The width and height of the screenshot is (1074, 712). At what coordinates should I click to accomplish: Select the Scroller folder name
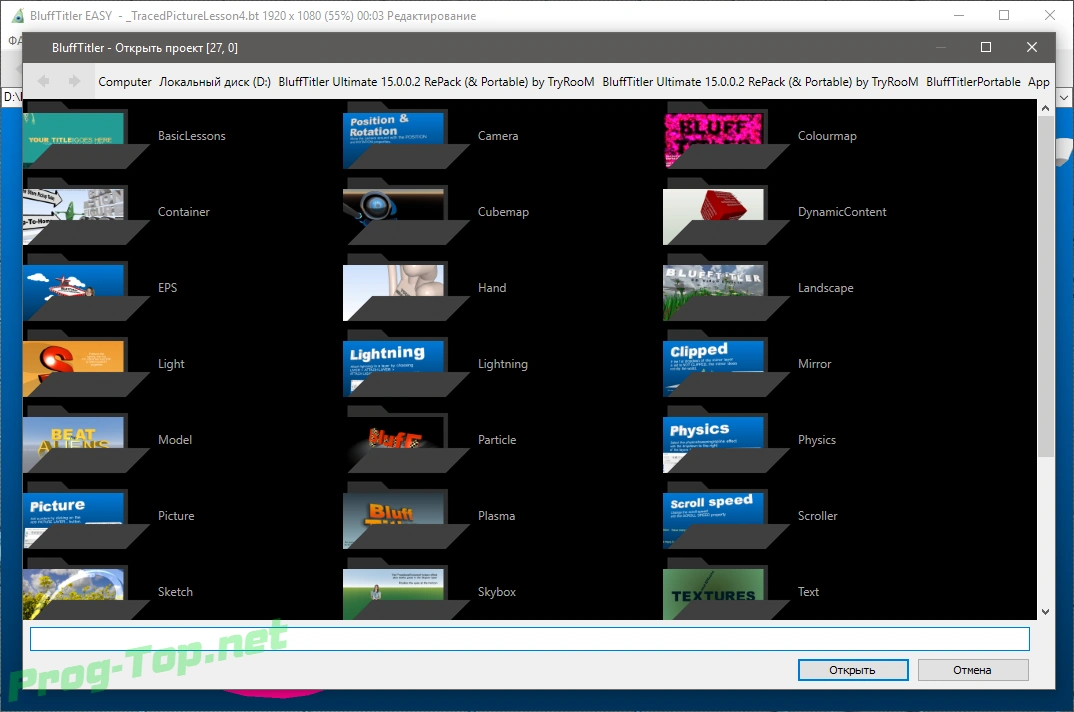(817, 516)
